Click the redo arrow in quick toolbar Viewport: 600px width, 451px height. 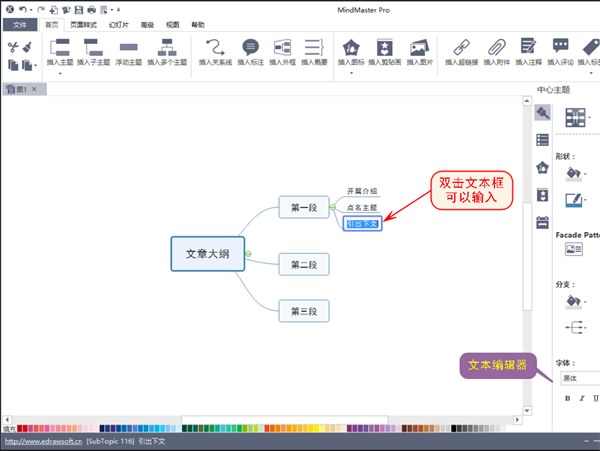point(41,10)
